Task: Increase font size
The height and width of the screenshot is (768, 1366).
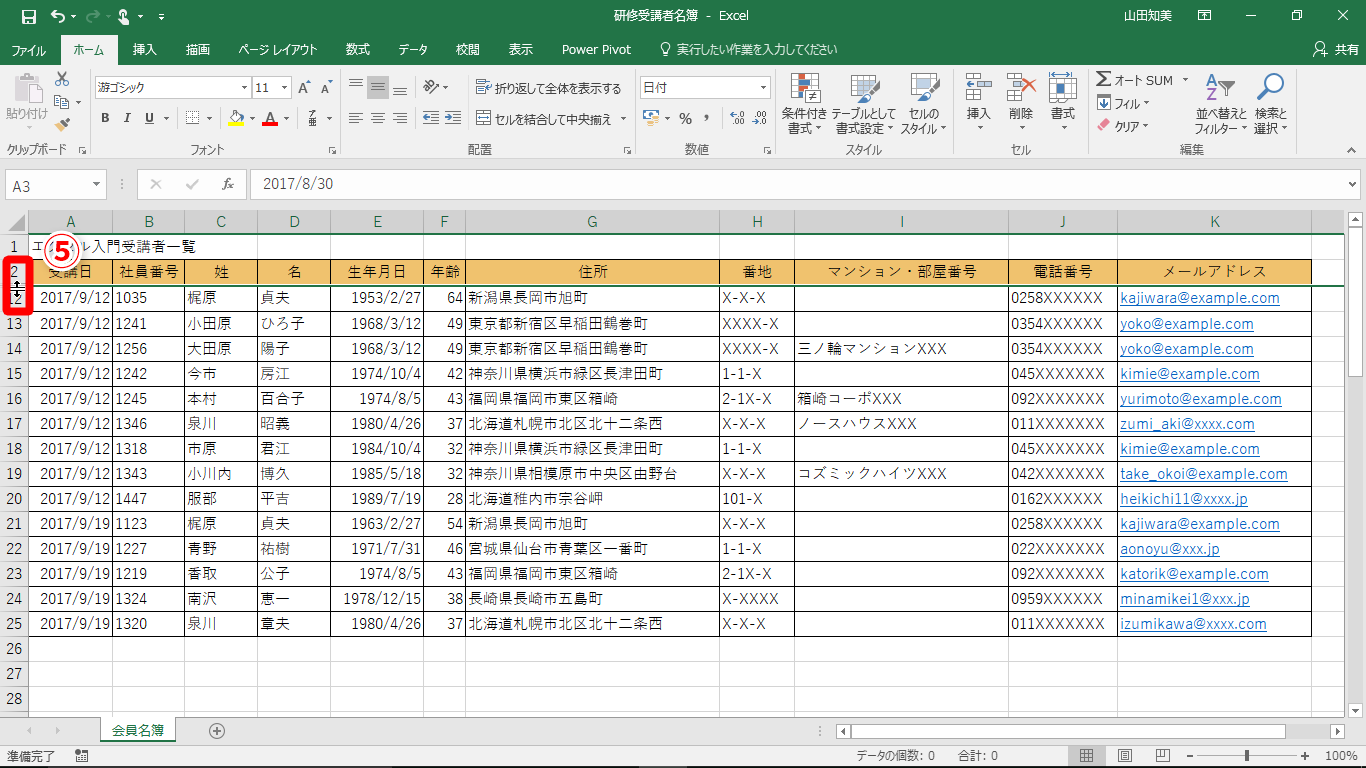Action: [305, 88]
